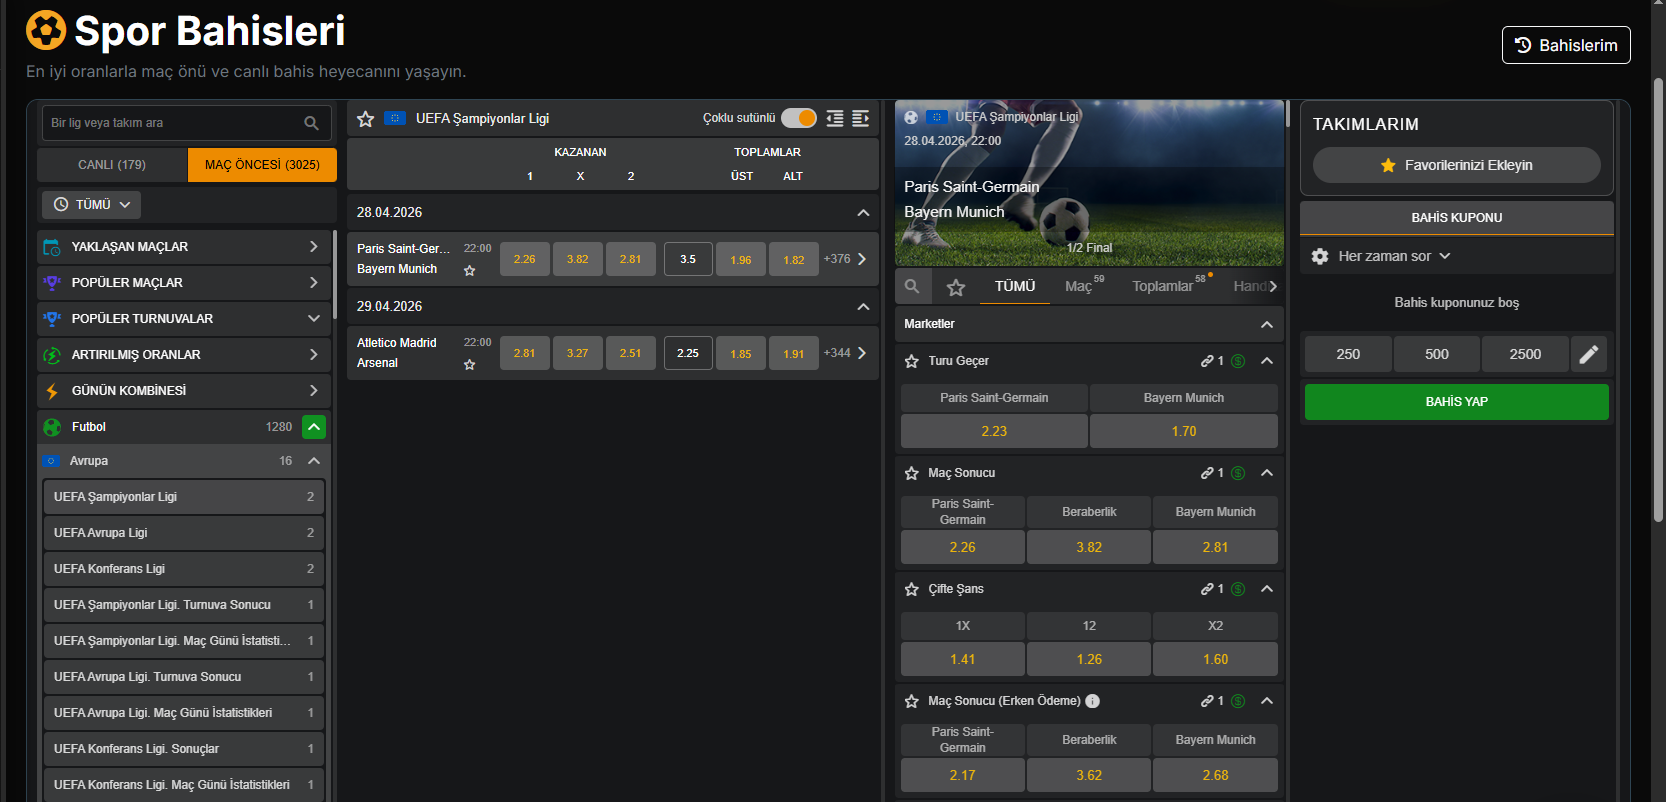Show favorite markets star tab
The width and height of the screenshot is (1666, 802).
[956, 287]
